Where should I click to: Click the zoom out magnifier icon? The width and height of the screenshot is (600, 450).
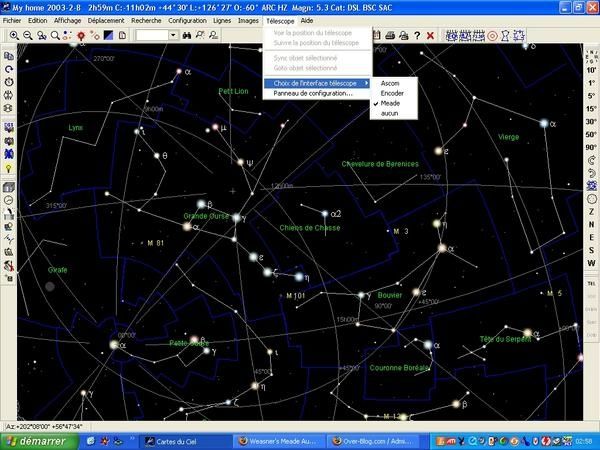[x=28, y=36]
